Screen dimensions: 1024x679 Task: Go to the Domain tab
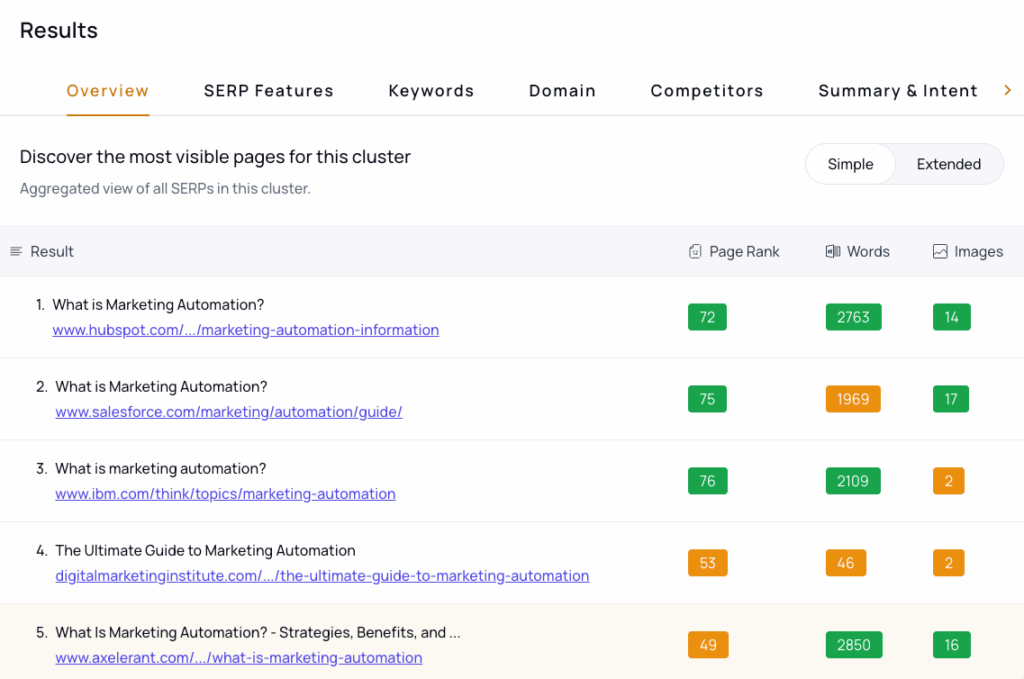[562, 91]
